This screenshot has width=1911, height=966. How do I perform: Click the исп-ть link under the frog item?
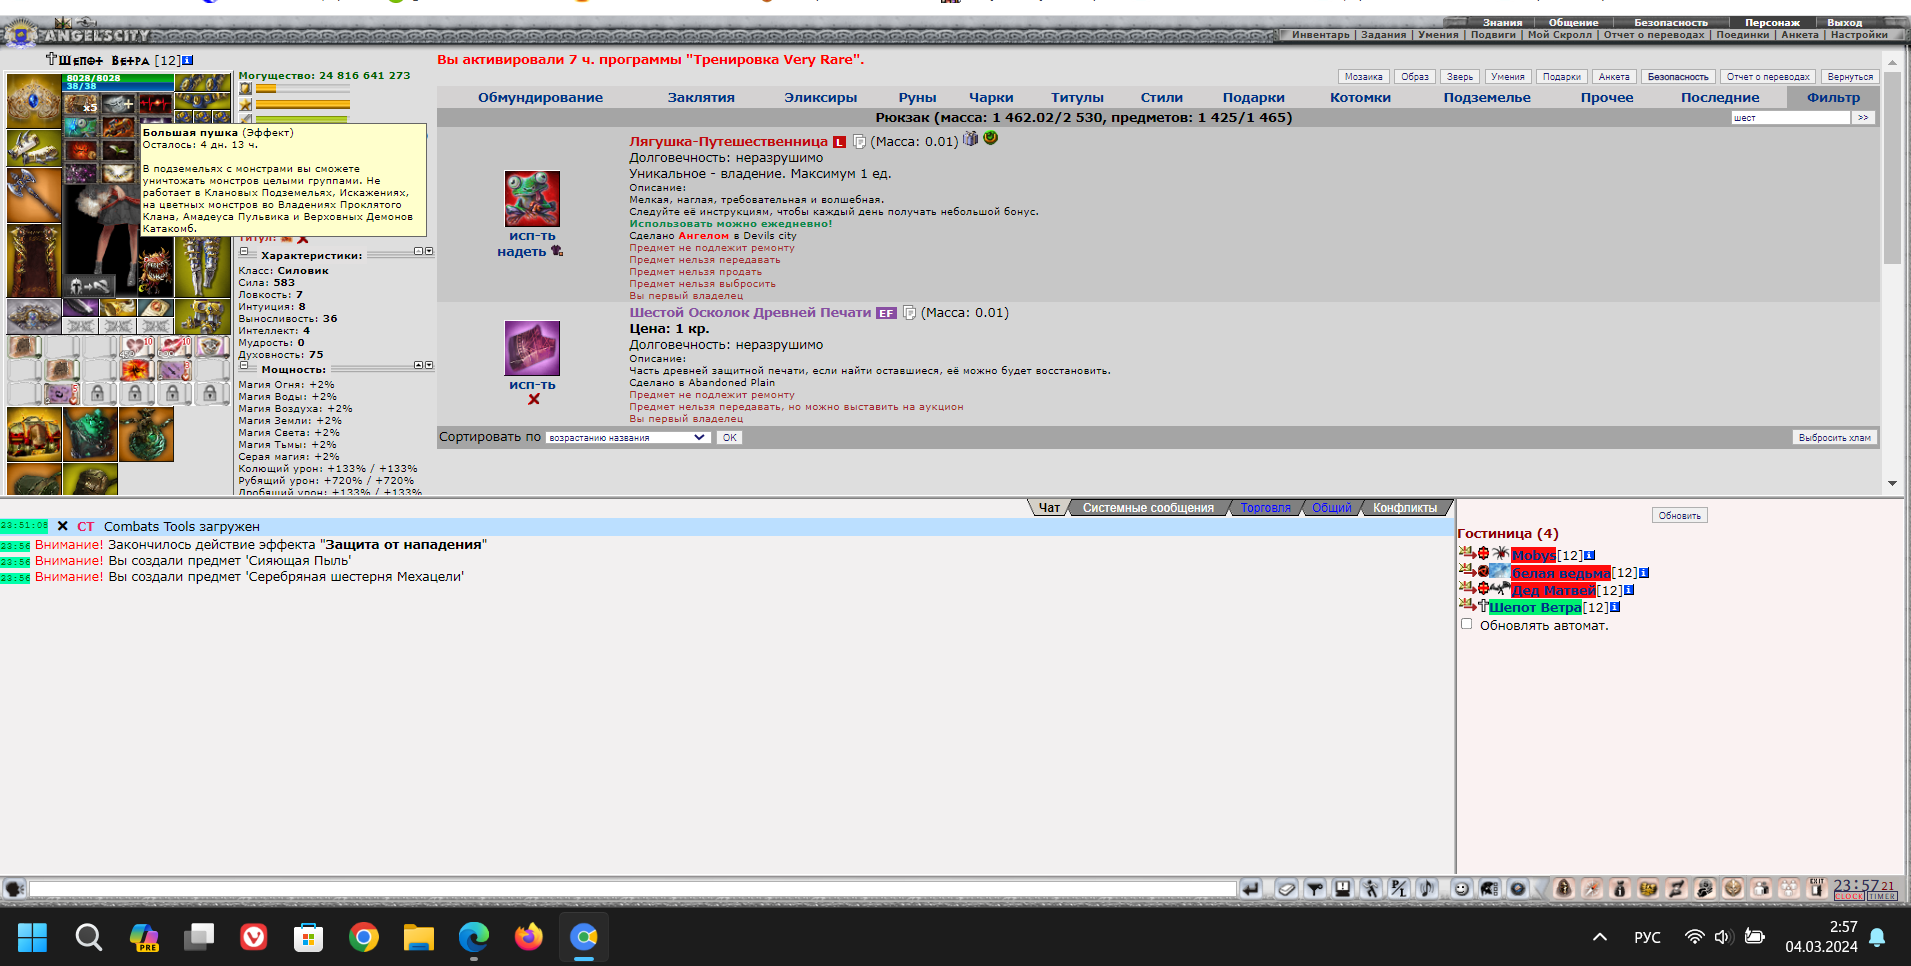(x=532, y=236)
